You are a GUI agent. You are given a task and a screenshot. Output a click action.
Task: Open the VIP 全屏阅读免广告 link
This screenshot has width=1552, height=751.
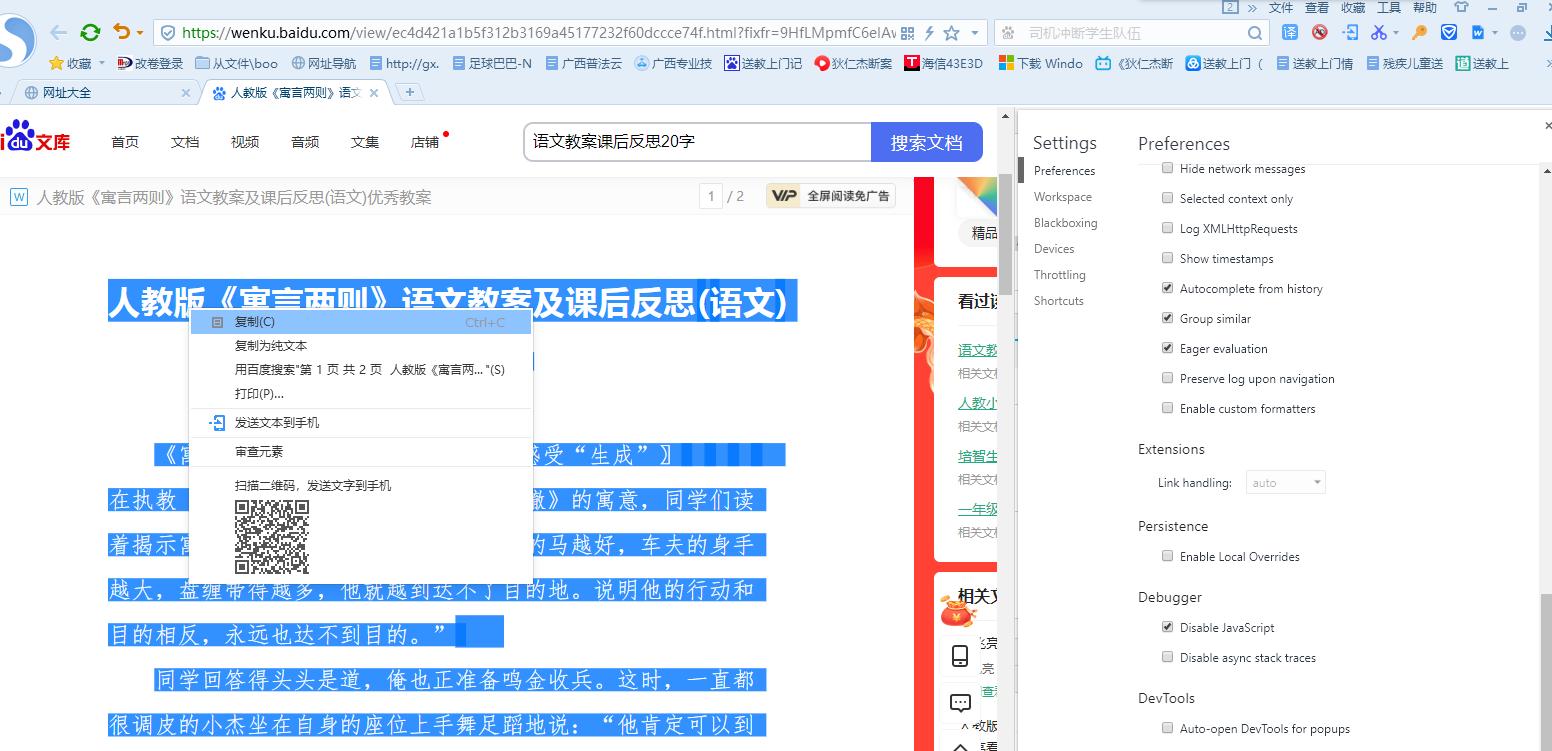[x=829, y=196]
